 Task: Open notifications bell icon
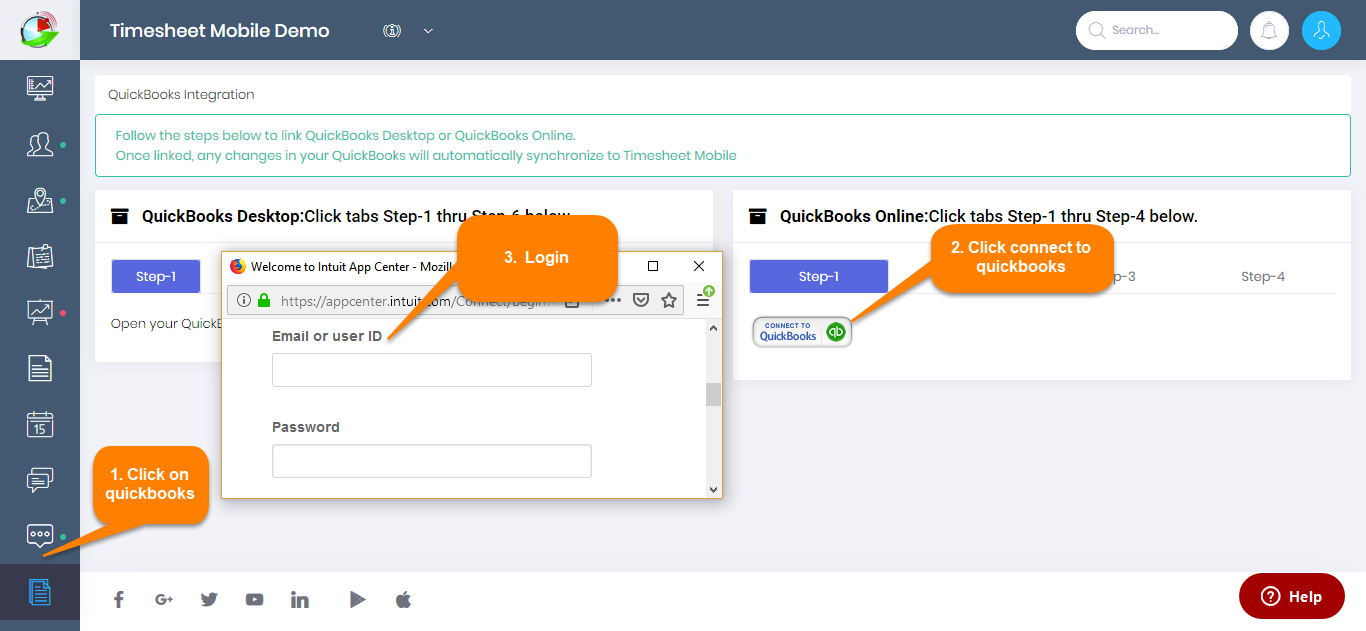point(1269,30)
